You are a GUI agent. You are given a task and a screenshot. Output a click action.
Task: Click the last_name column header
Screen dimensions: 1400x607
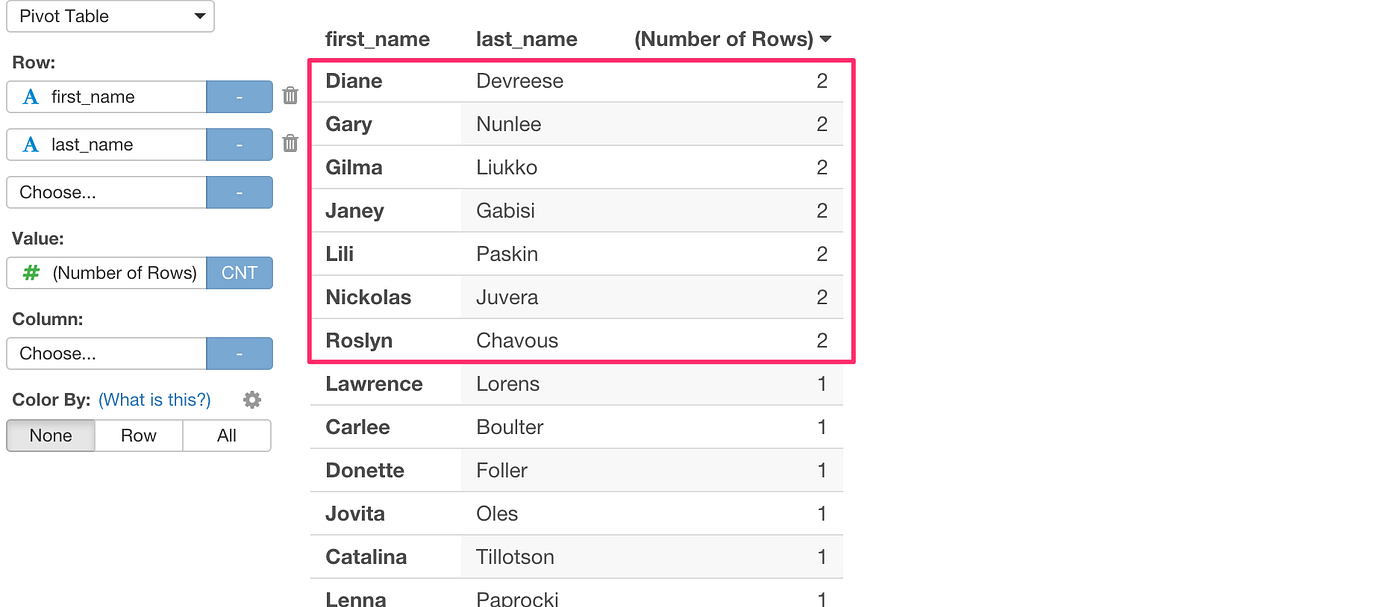(526, 38)
